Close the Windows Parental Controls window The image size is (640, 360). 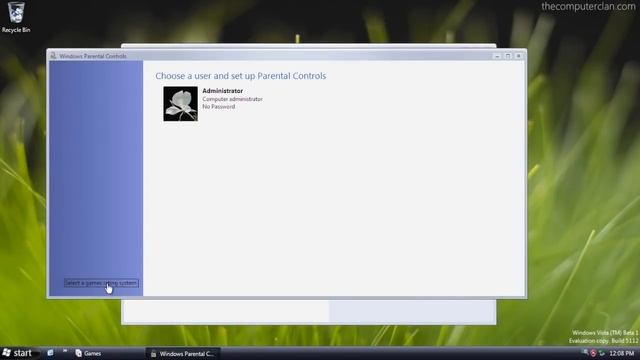coord(518,56)
